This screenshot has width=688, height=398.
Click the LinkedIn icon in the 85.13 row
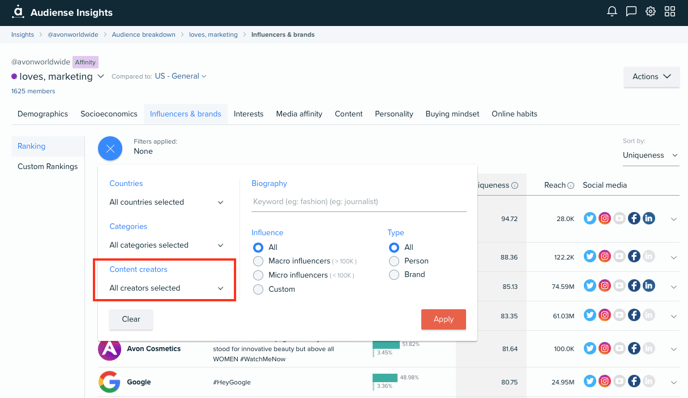point(649,286)
